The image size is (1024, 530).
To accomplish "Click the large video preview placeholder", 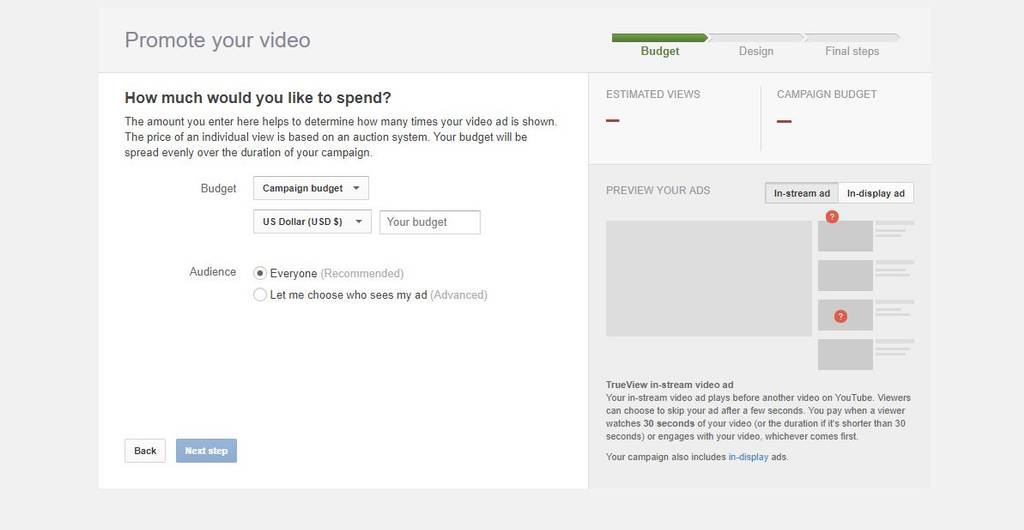I will point(709,278).
